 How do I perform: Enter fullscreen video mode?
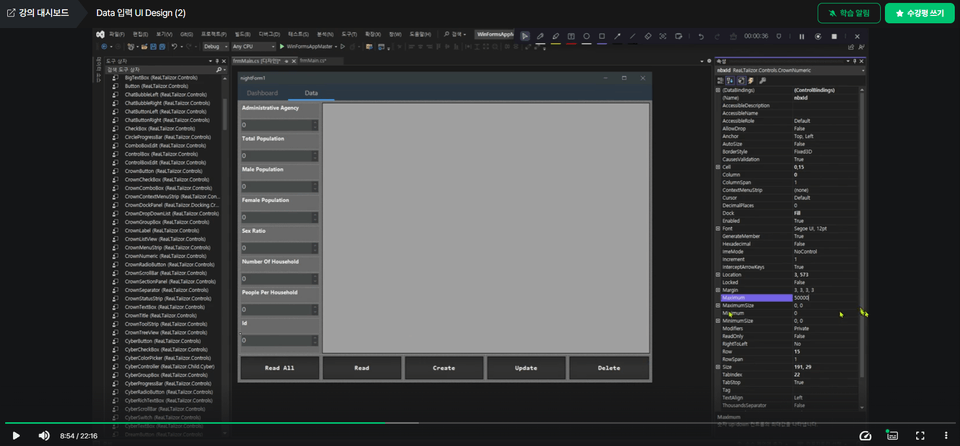coord(919,435)
